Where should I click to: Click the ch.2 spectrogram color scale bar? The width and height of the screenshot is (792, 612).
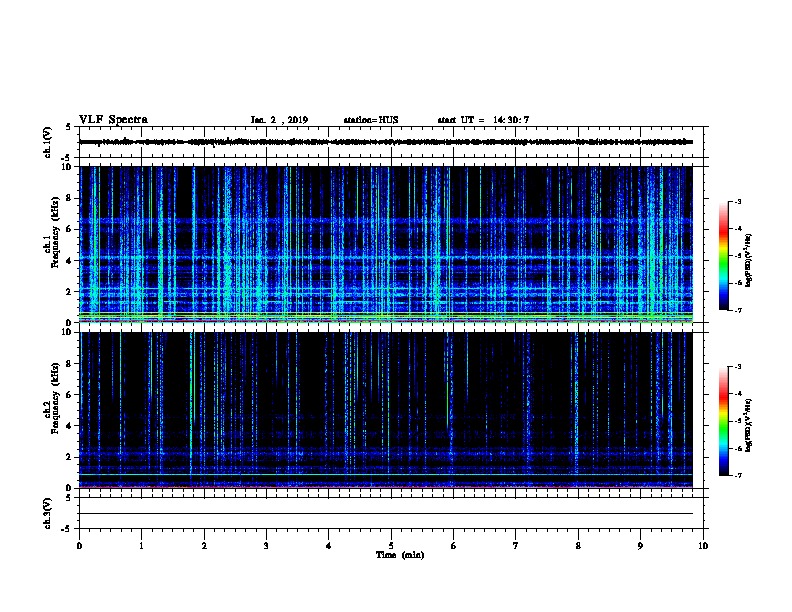(x=723, y=421)
